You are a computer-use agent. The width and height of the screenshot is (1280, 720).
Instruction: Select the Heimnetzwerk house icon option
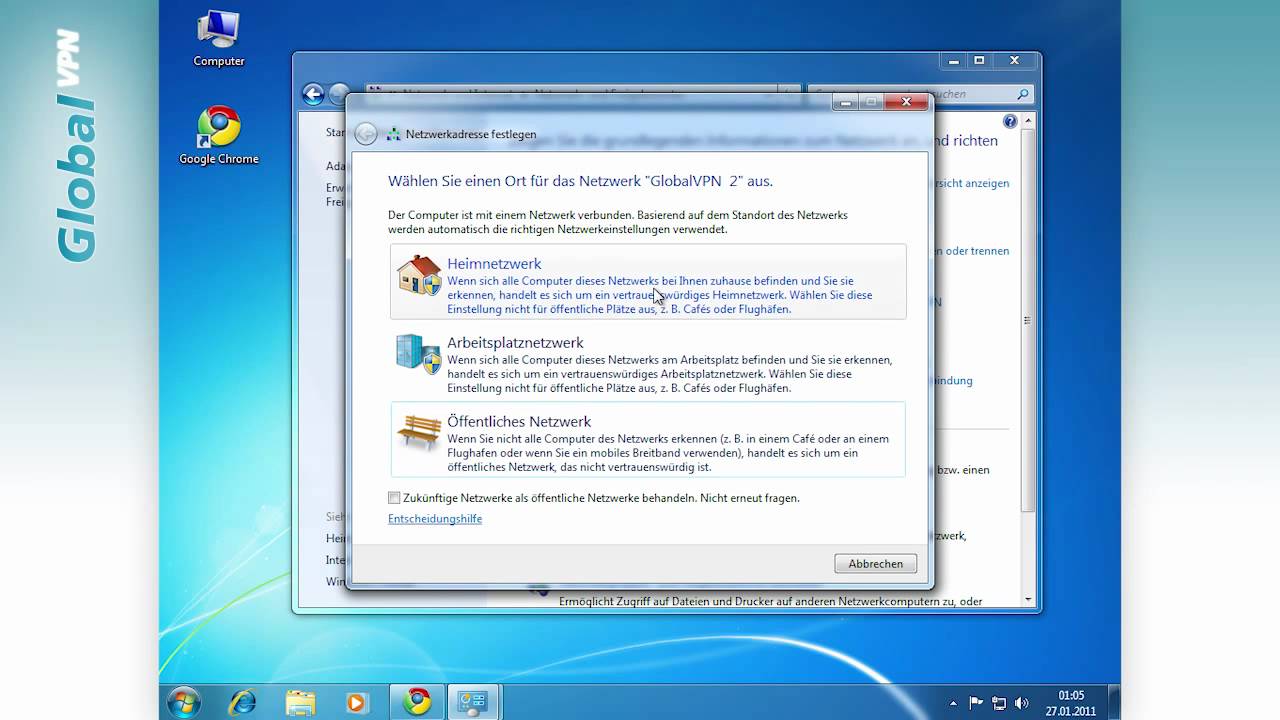coord(419,275)
